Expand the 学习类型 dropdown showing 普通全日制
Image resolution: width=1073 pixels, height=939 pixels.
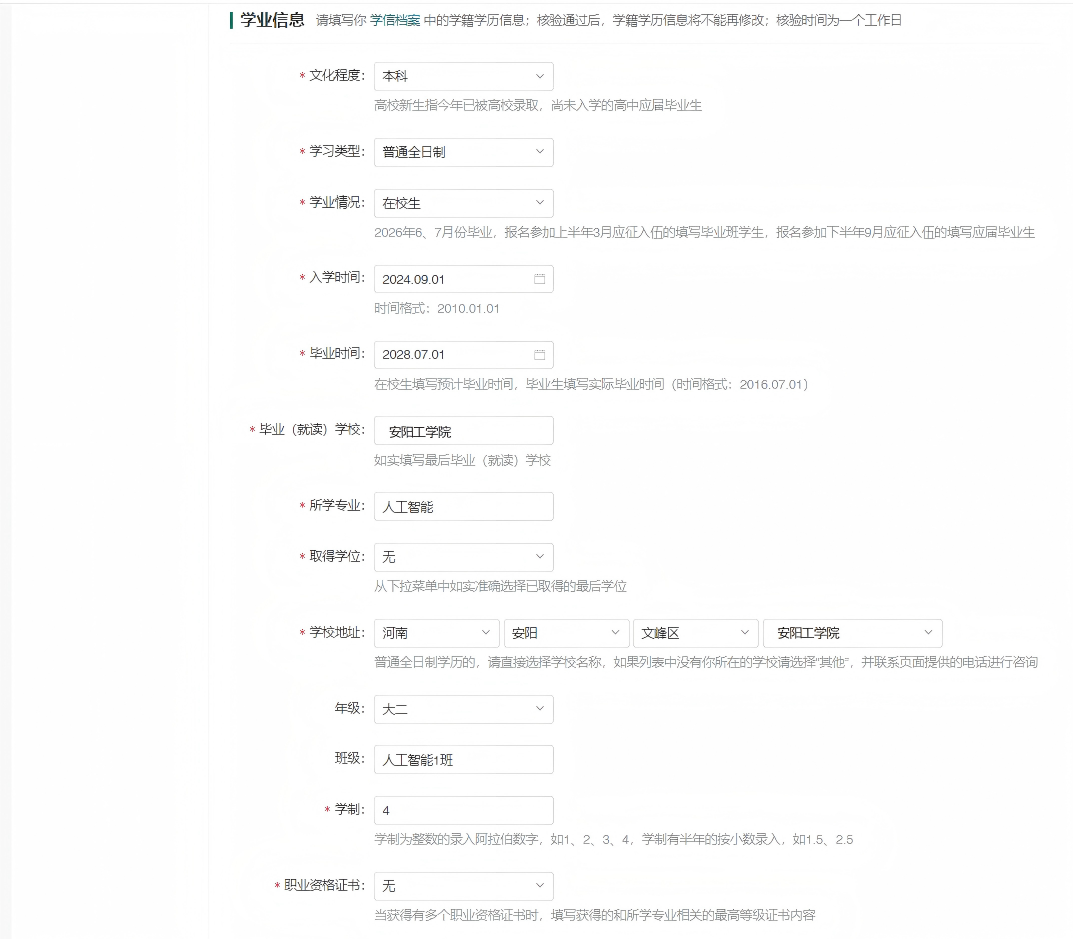click(463, 152)
